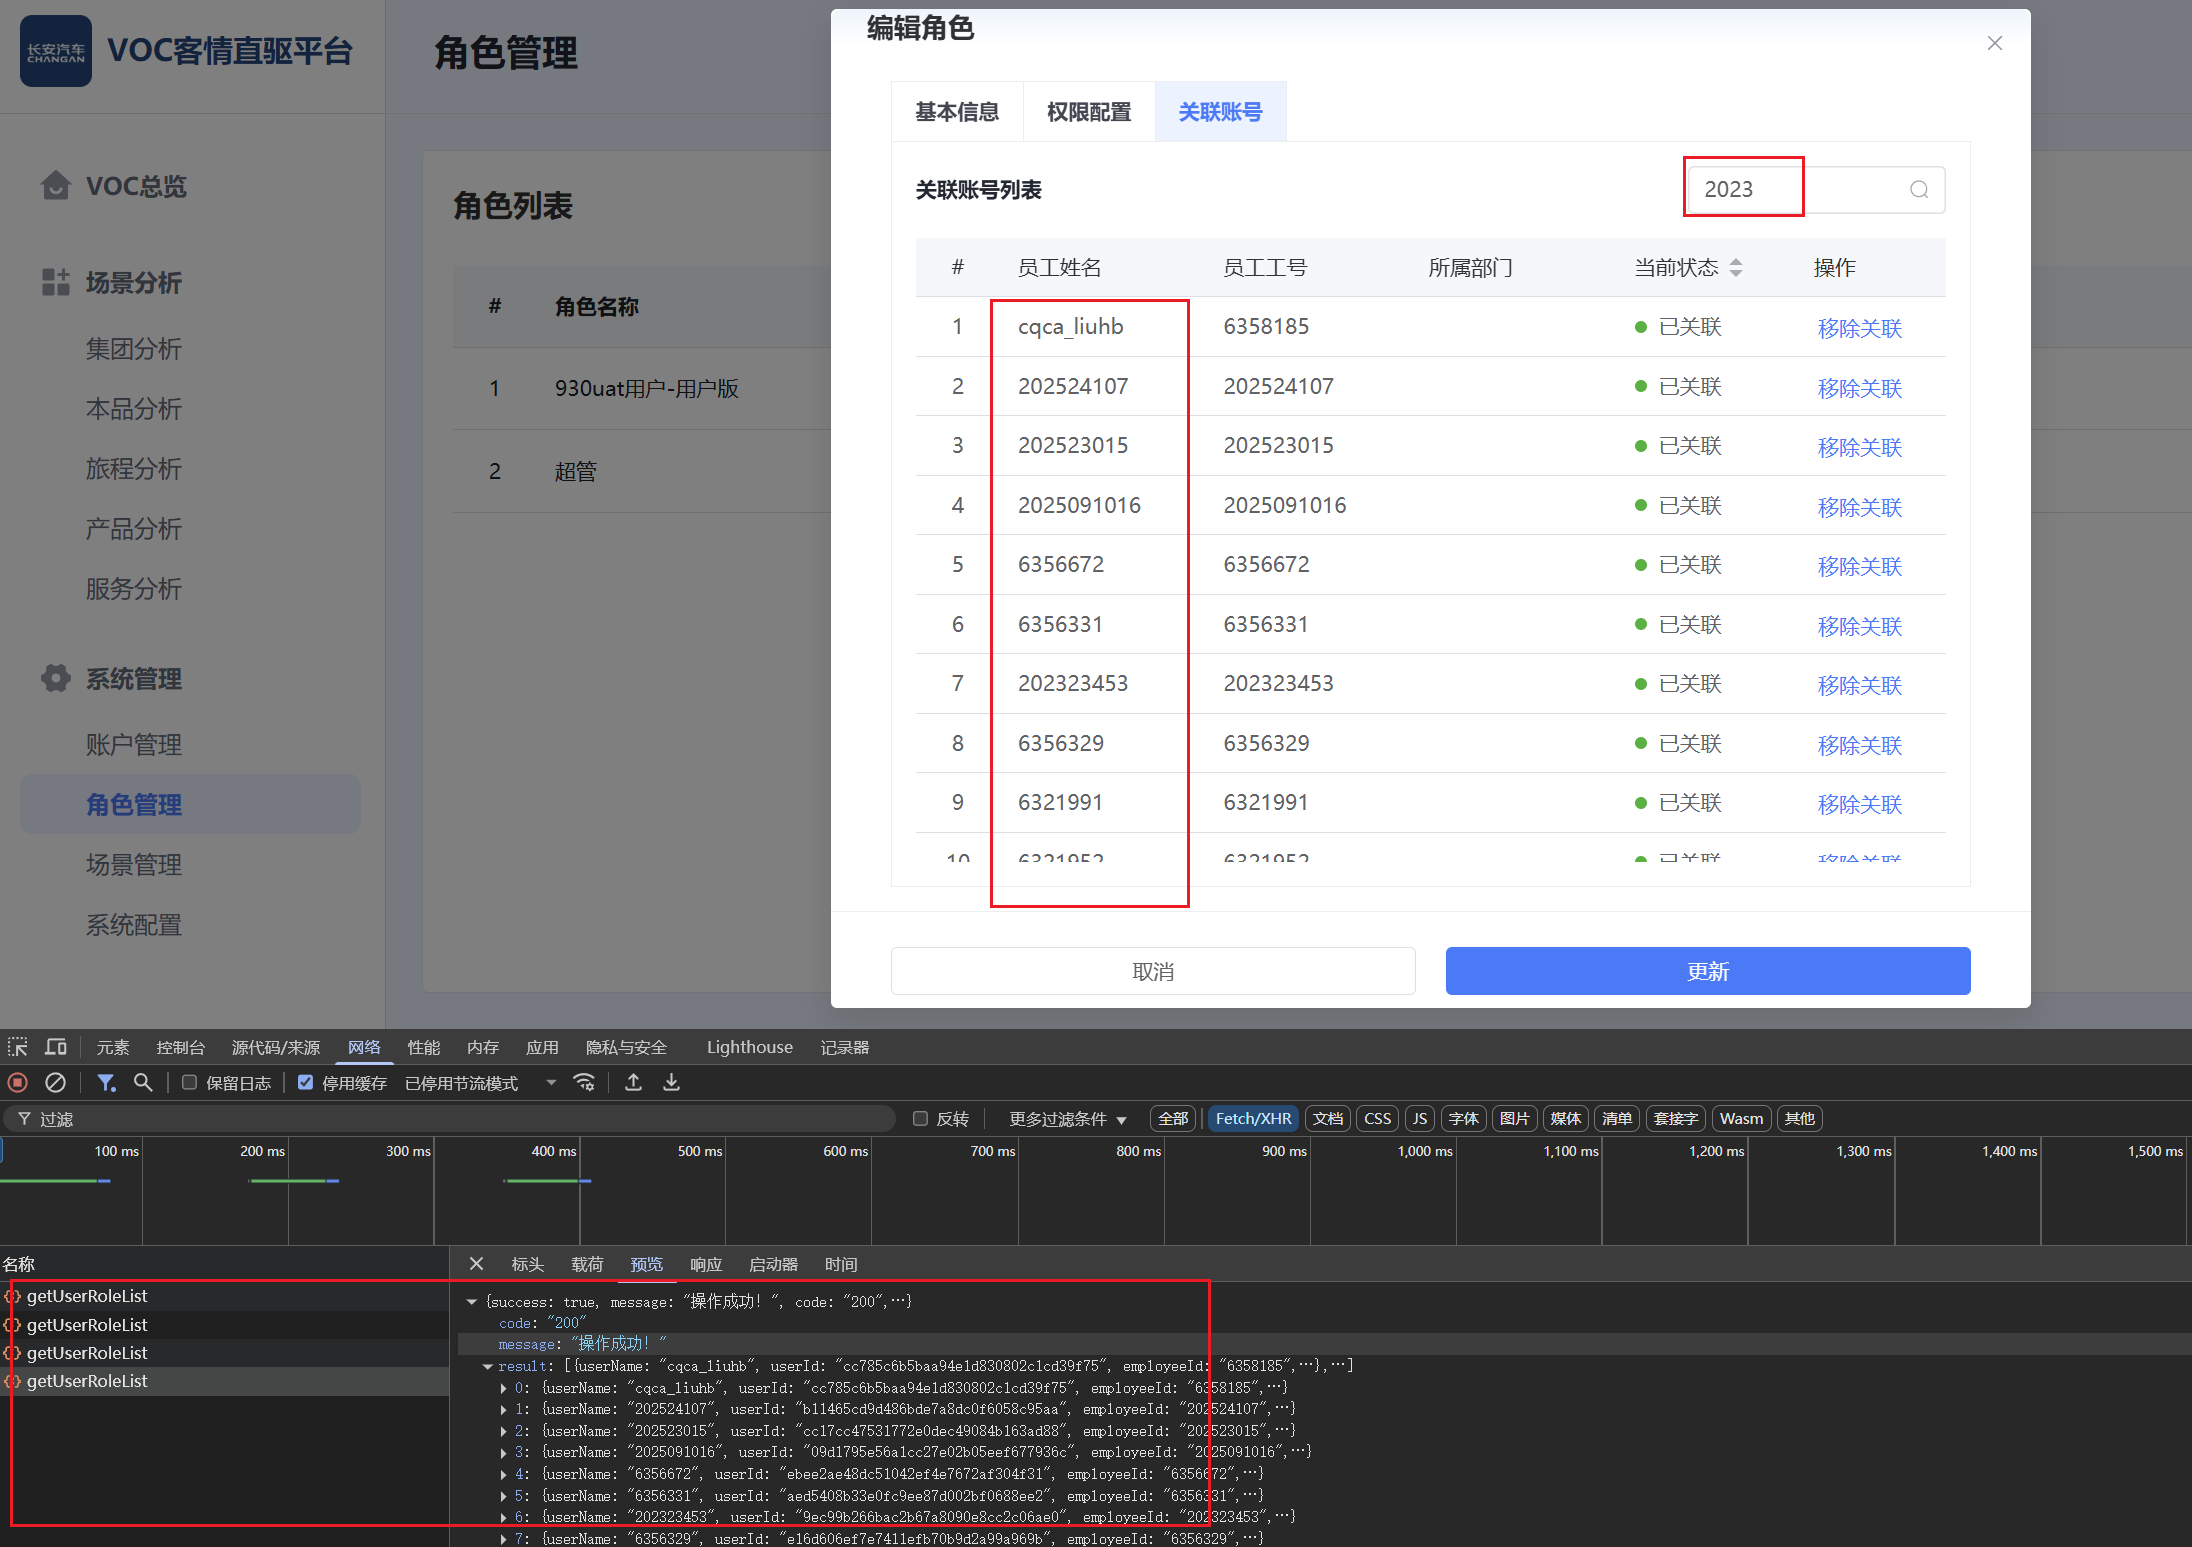Clear the network log
Viewport: 2192px width, 1547px height.
click(56, 1082)
